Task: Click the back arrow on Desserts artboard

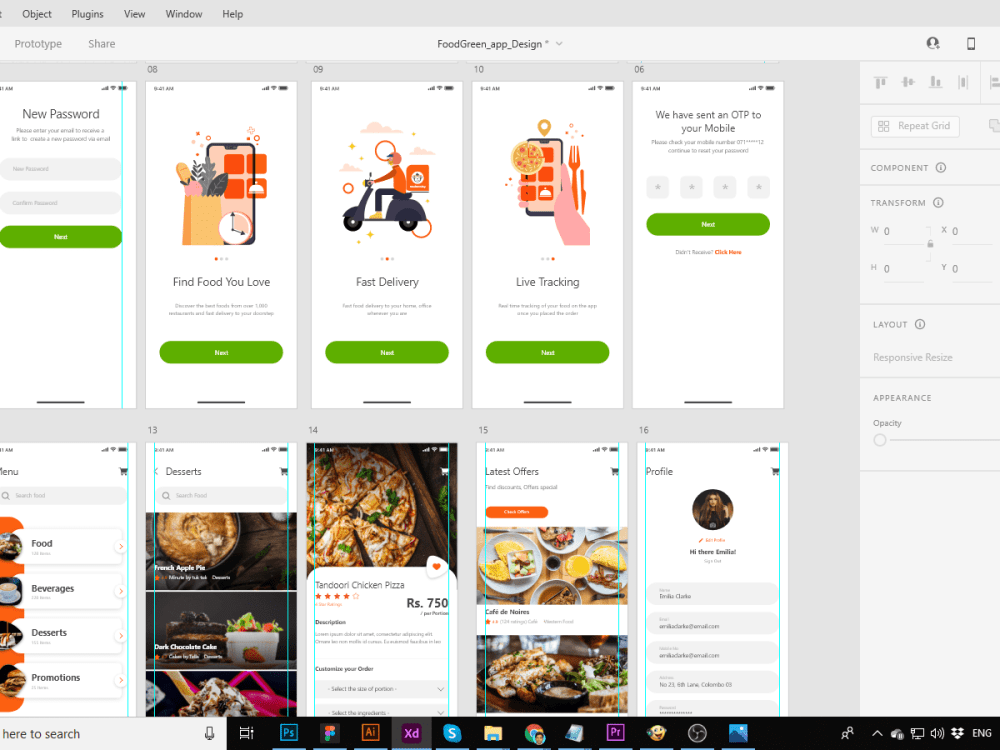Action: (156, 471)
